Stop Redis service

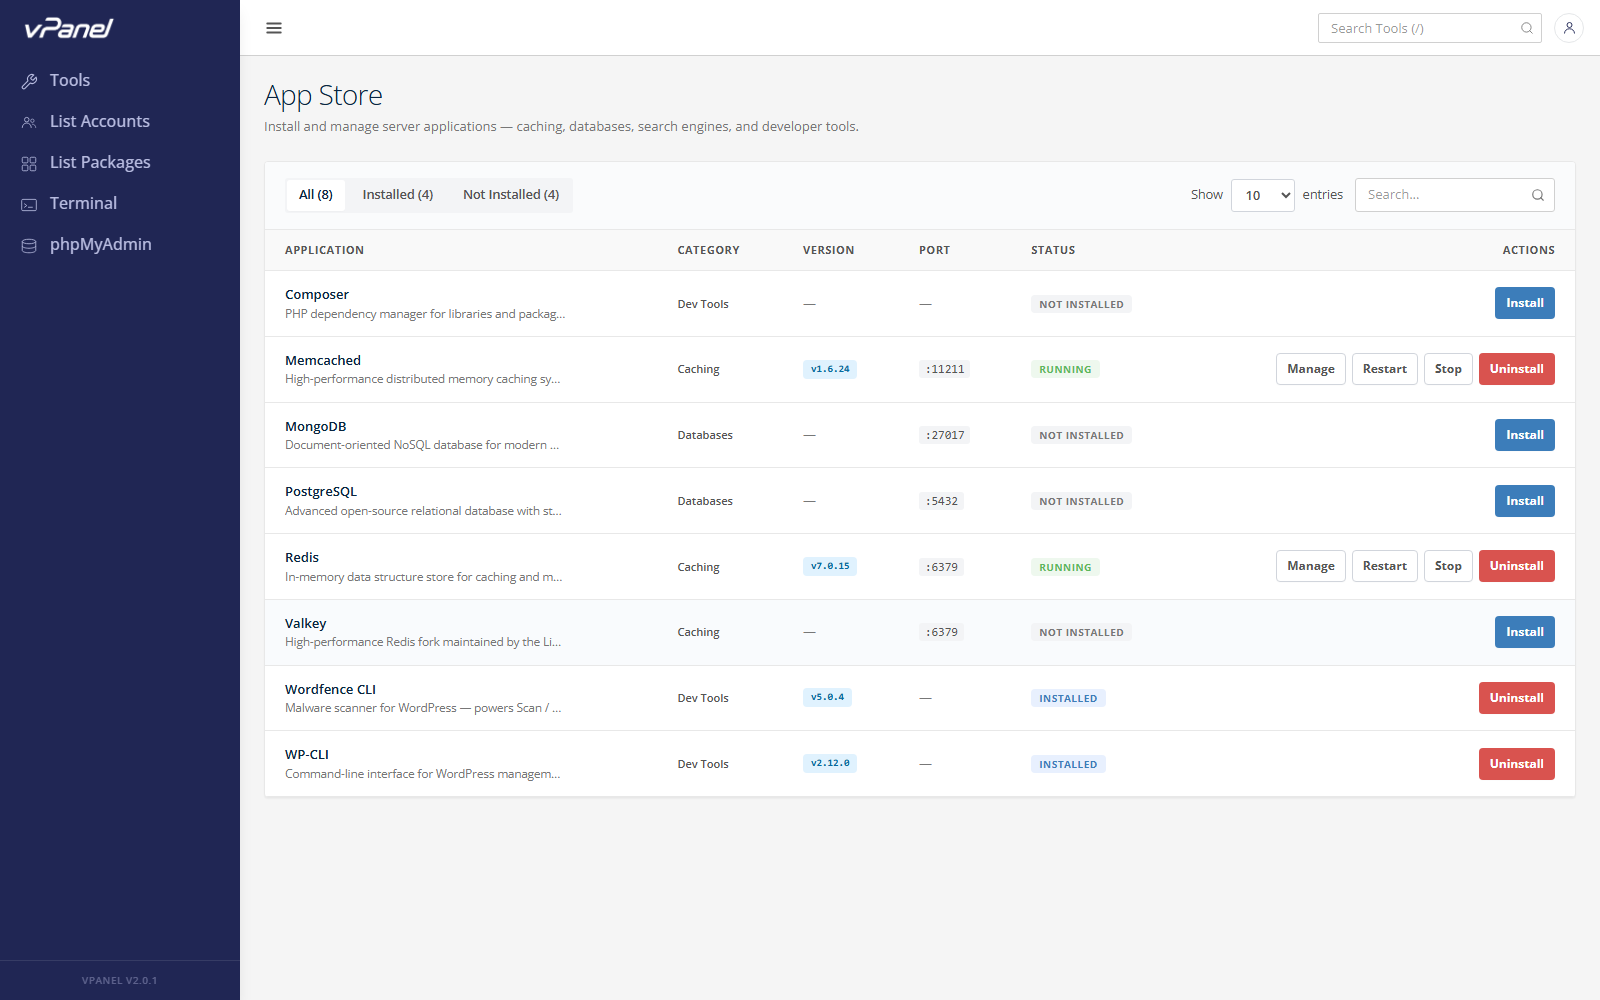[1448, 566]
